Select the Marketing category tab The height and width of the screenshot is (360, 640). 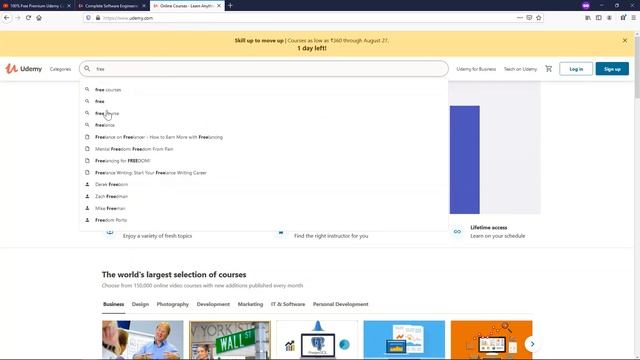click(x=250, y=304)
